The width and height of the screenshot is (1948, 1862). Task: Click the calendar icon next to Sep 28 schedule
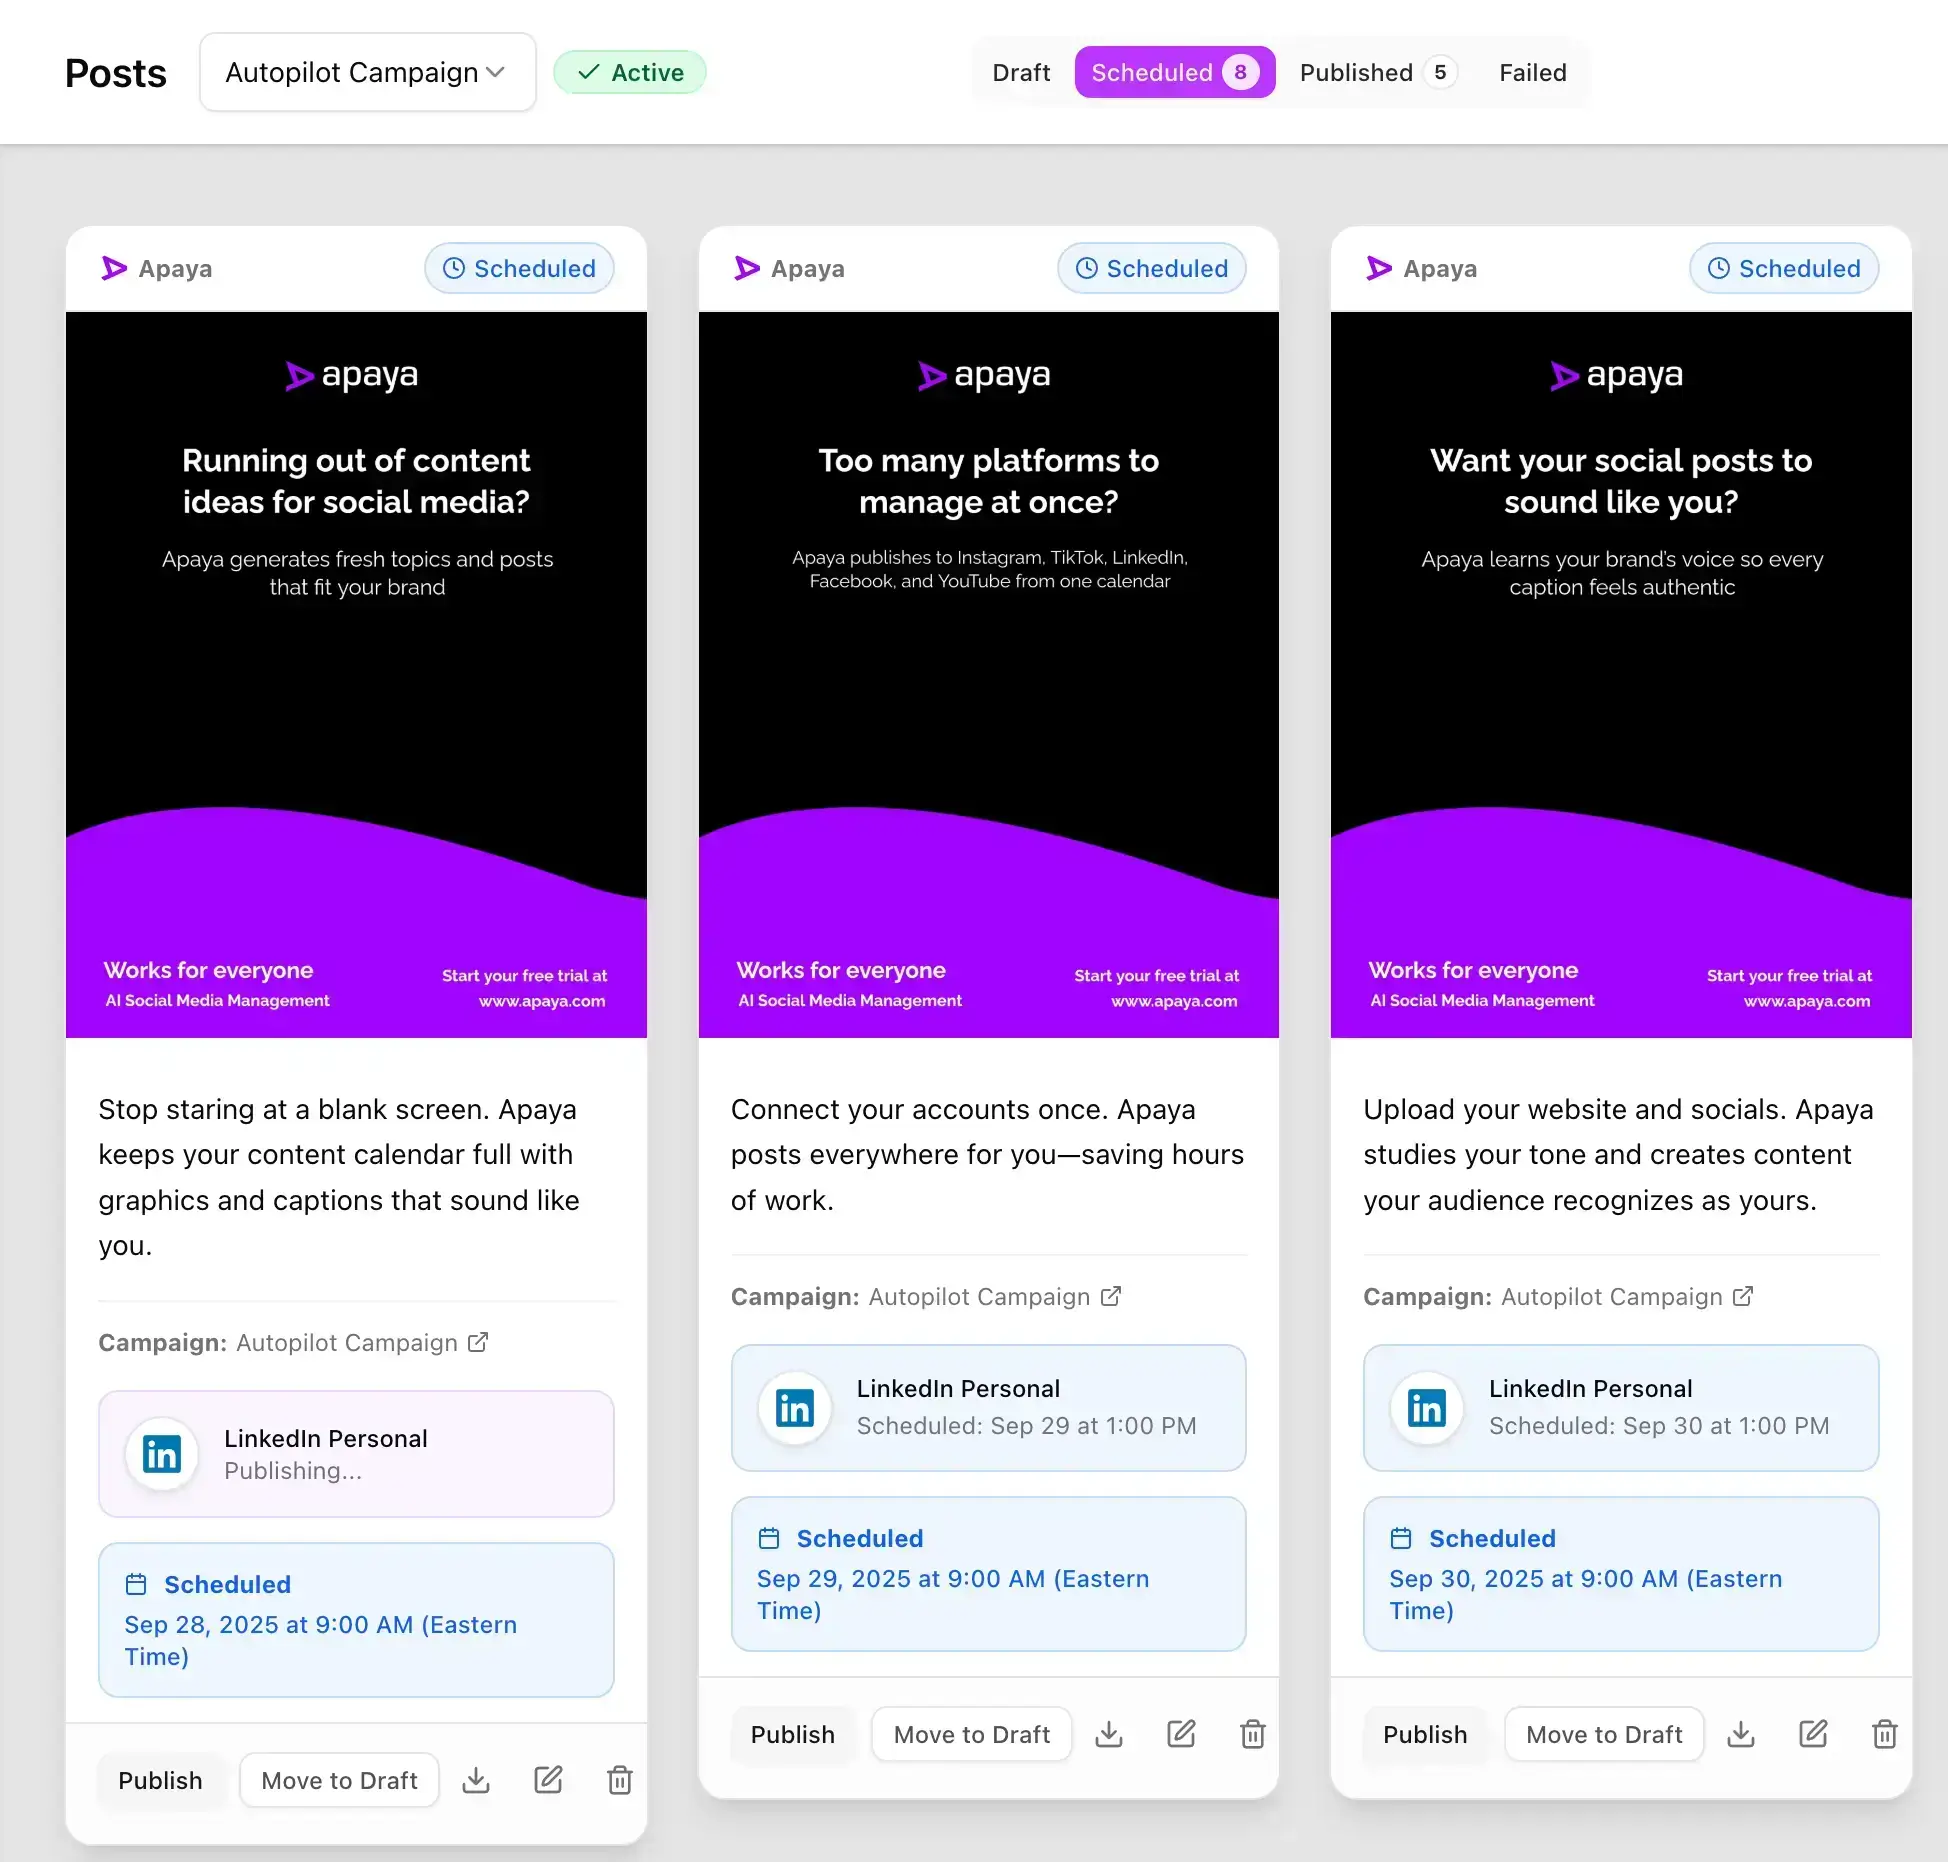[136, 1583]
